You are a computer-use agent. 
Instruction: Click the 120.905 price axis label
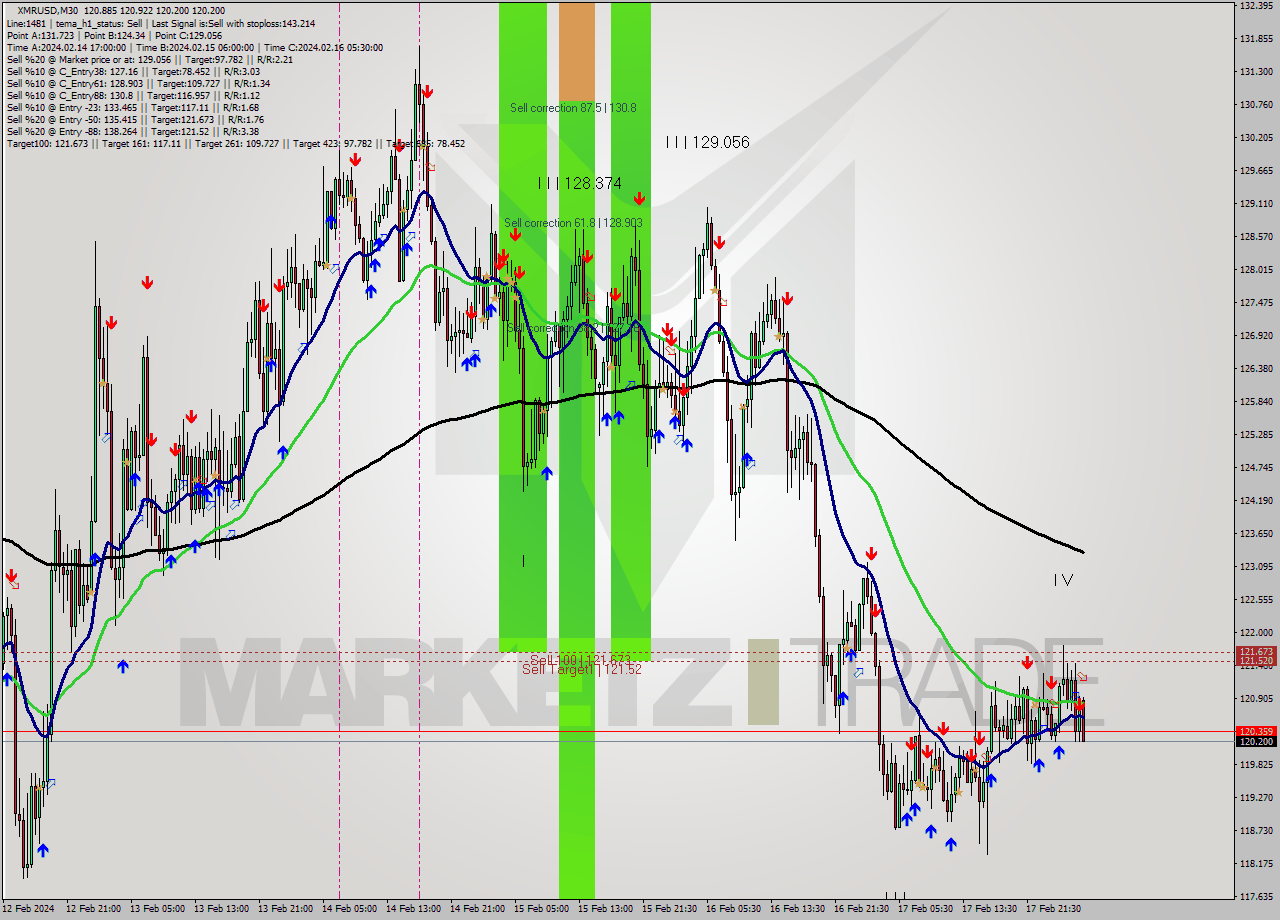pos(1256,699)
